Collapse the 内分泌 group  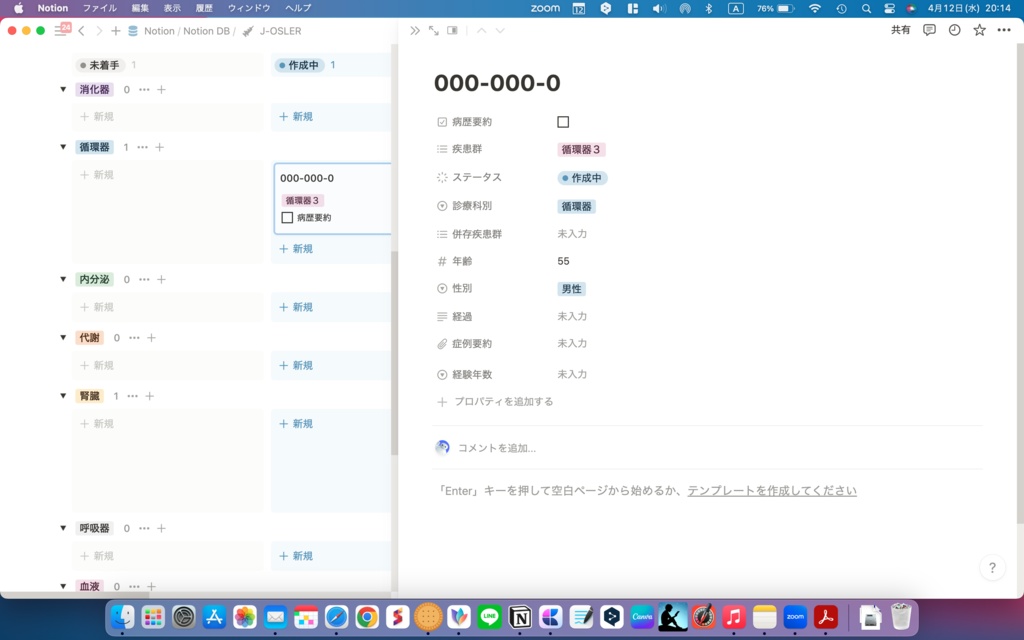[63, 280]
